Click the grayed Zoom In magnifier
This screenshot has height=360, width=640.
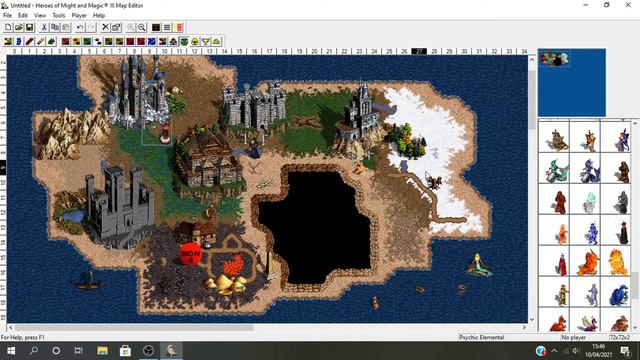(131, 27)
